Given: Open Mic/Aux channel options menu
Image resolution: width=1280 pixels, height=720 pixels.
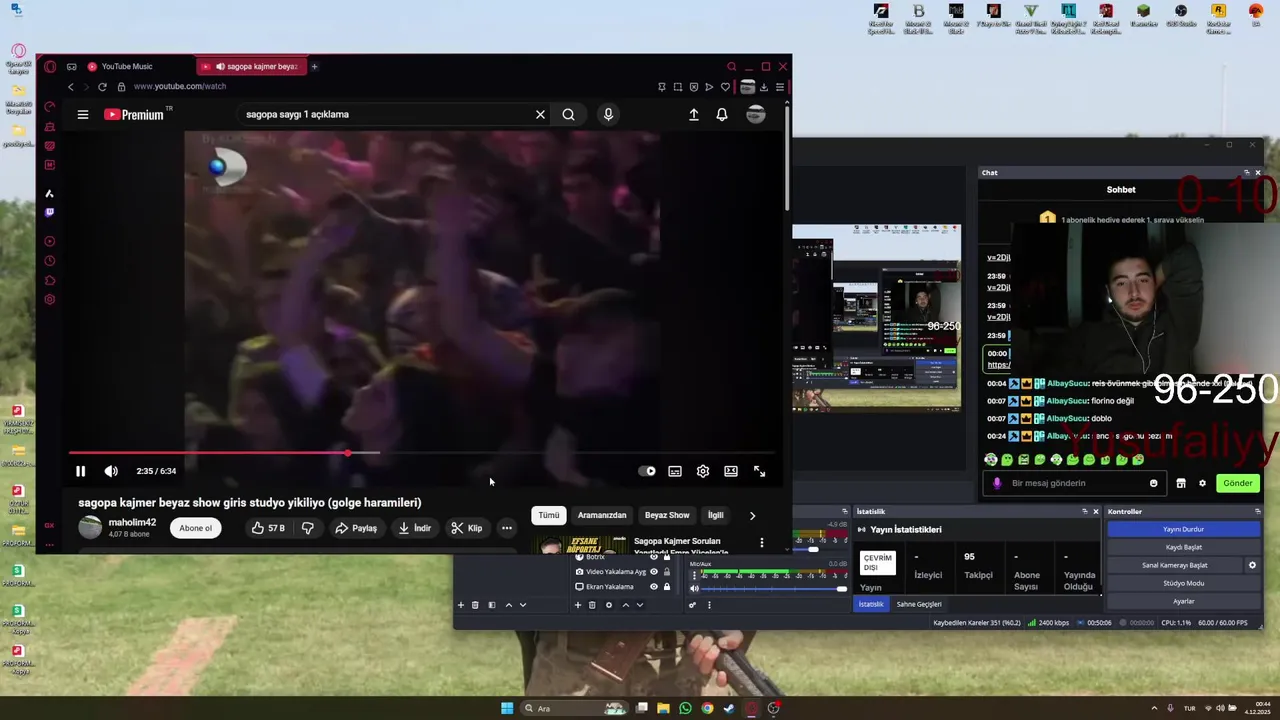Looking at the screenshot, I should (695, 576).
